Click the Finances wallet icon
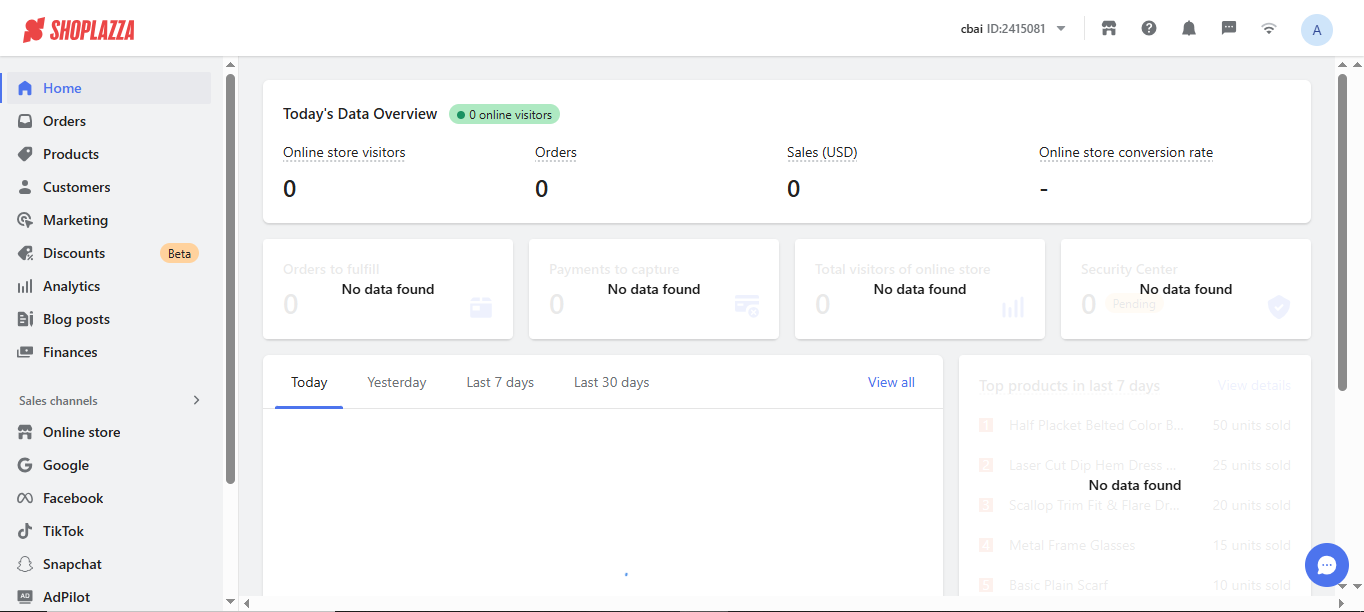Image resolution: width=1364 pixels, height=612 pixels. point(25,352)
